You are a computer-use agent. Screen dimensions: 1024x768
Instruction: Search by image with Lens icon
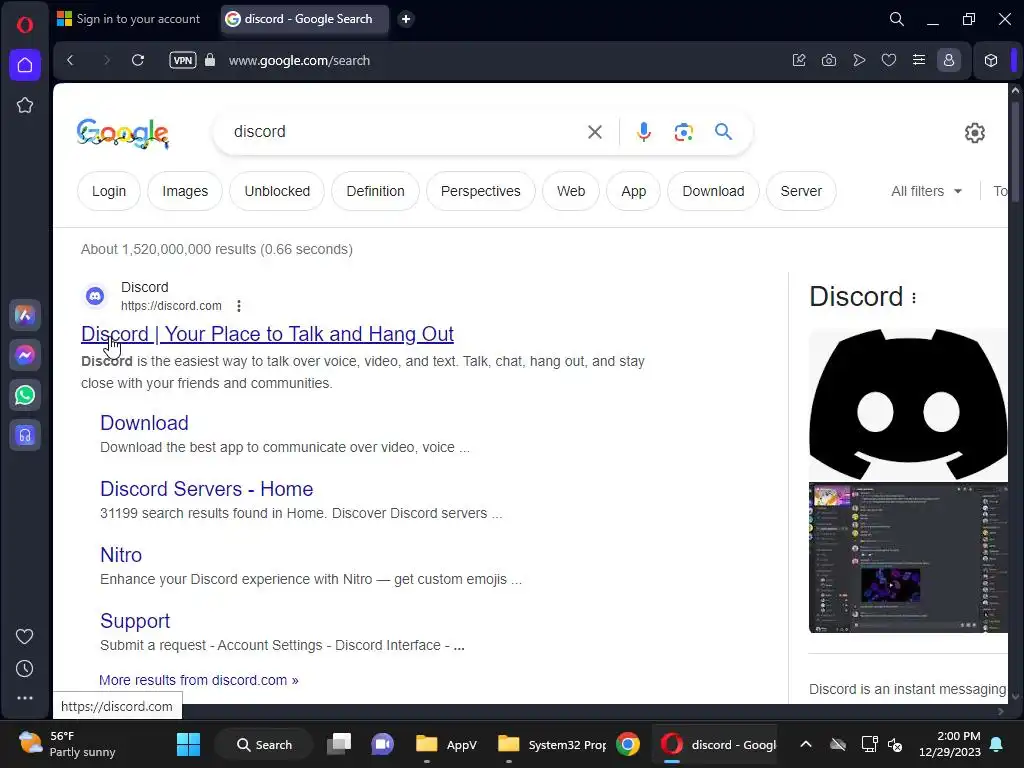(x=684, y=132)
